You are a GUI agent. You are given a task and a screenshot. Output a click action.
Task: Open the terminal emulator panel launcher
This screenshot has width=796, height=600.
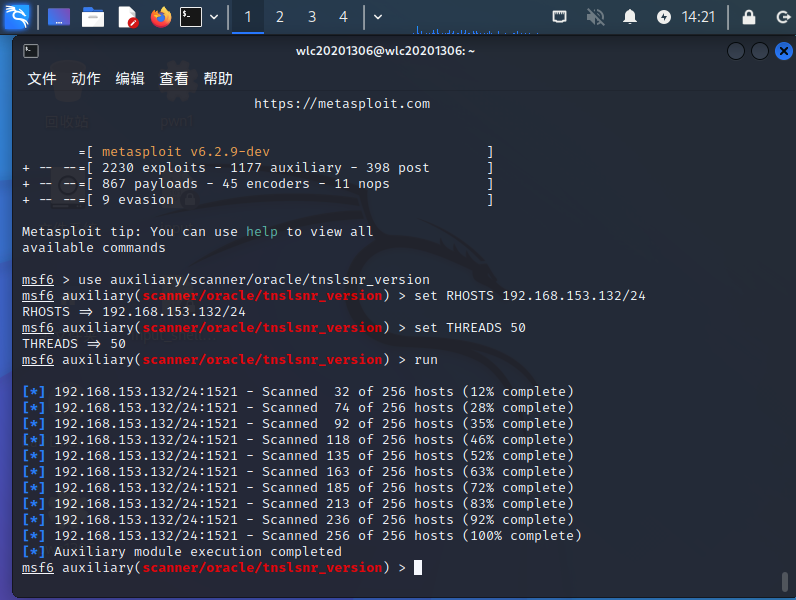191,17
